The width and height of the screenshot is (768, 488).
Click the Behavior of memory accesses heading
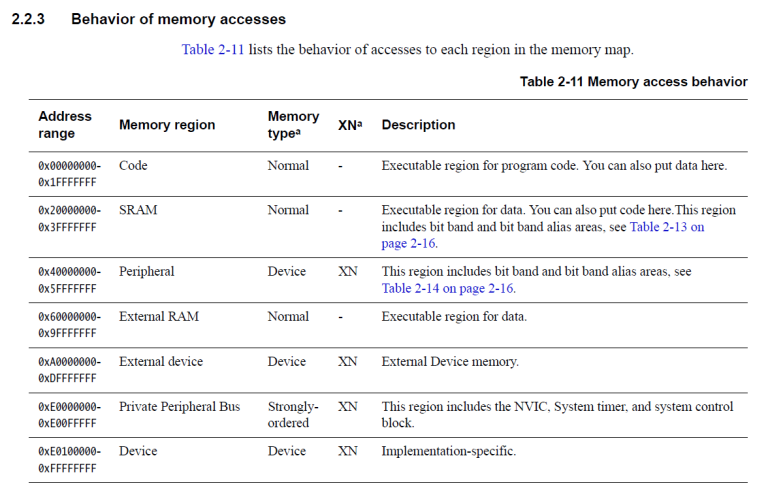click(x=178, y=19)
